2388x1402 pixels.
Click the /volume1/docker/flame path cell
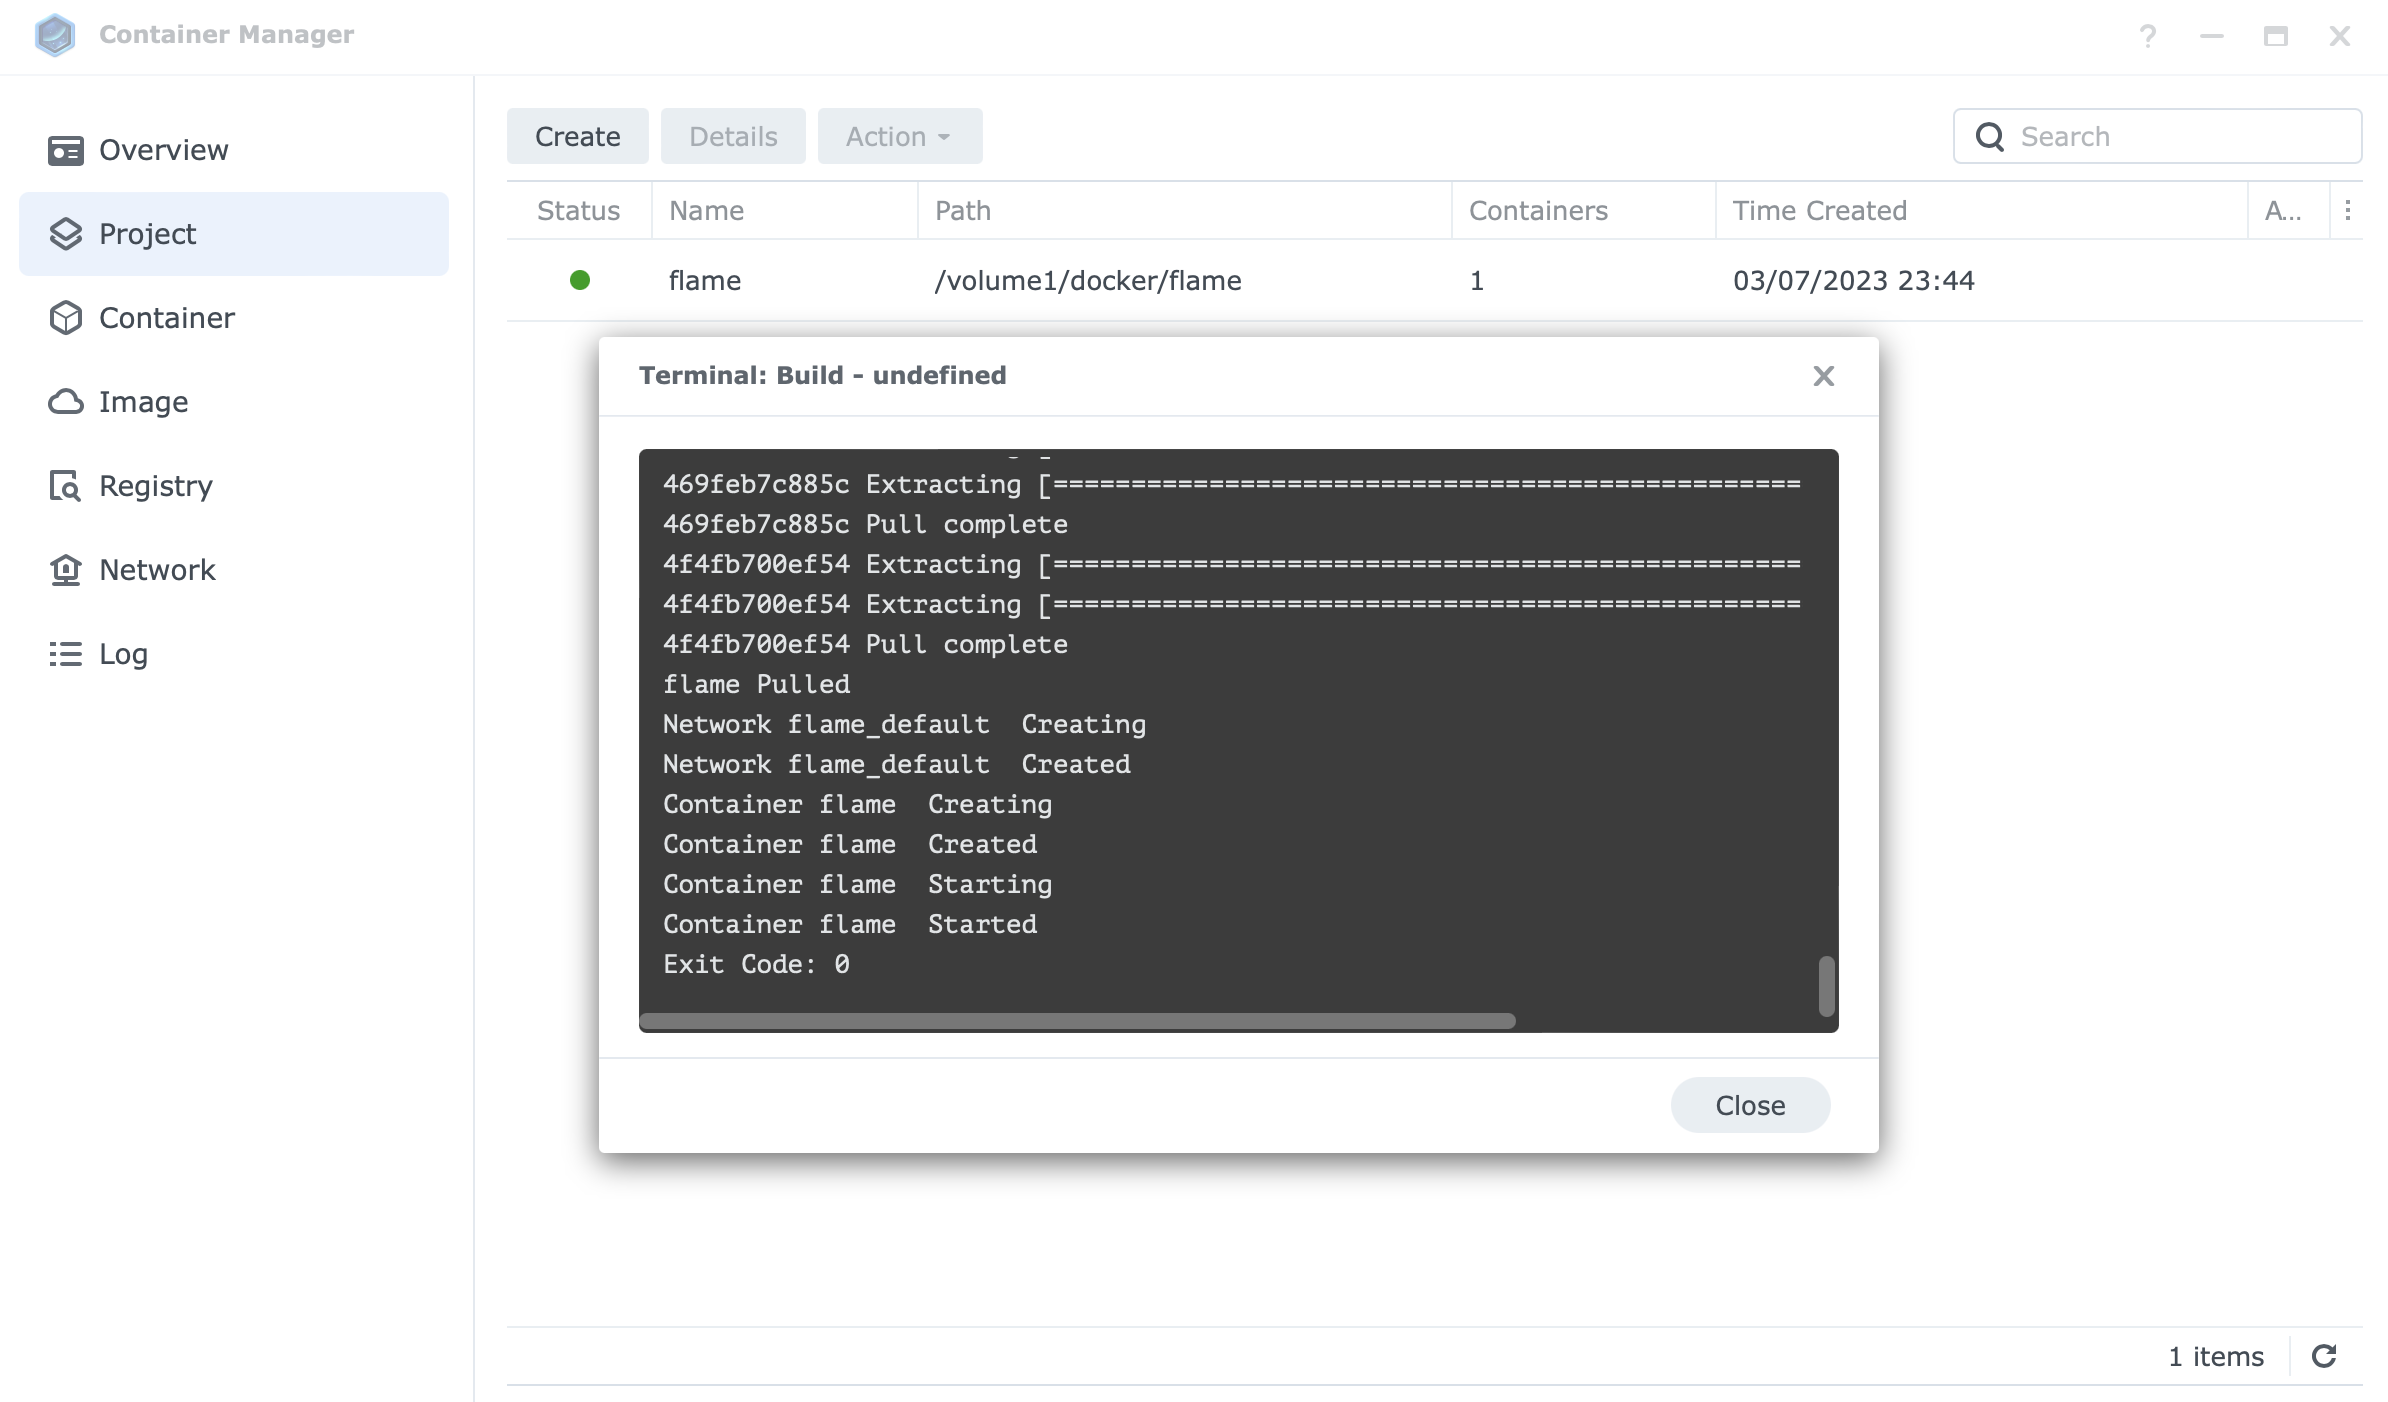(x=1088, y=281)
